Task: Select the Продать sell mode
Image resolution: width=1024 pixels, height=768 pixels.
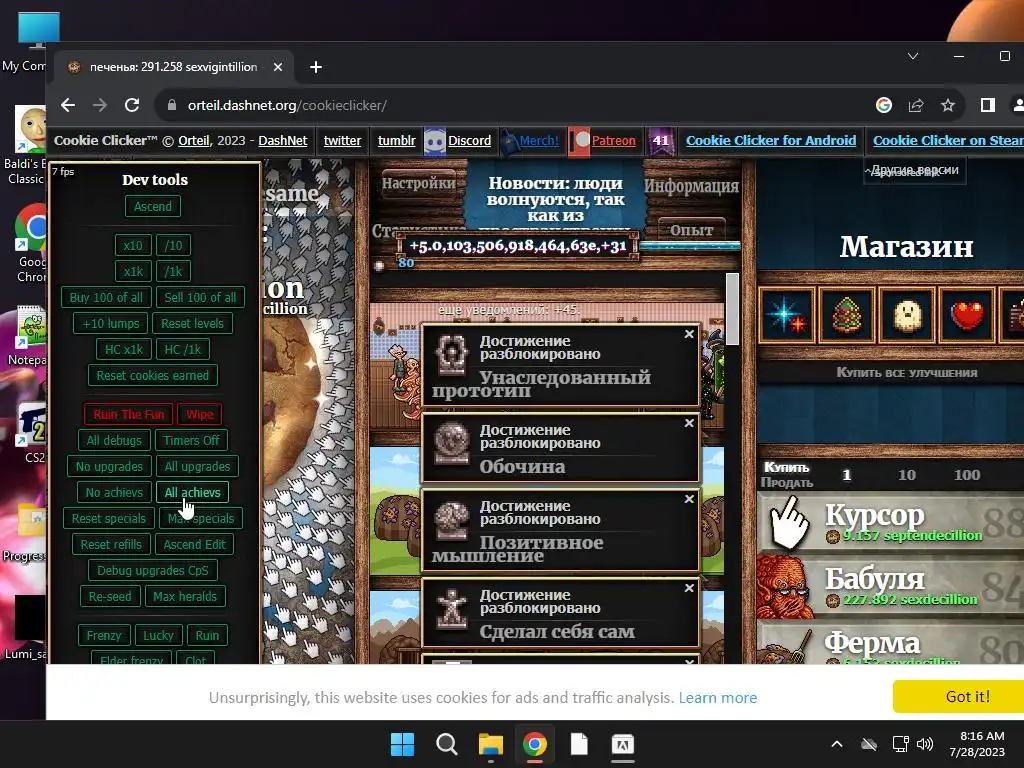Action: point(786,483)
